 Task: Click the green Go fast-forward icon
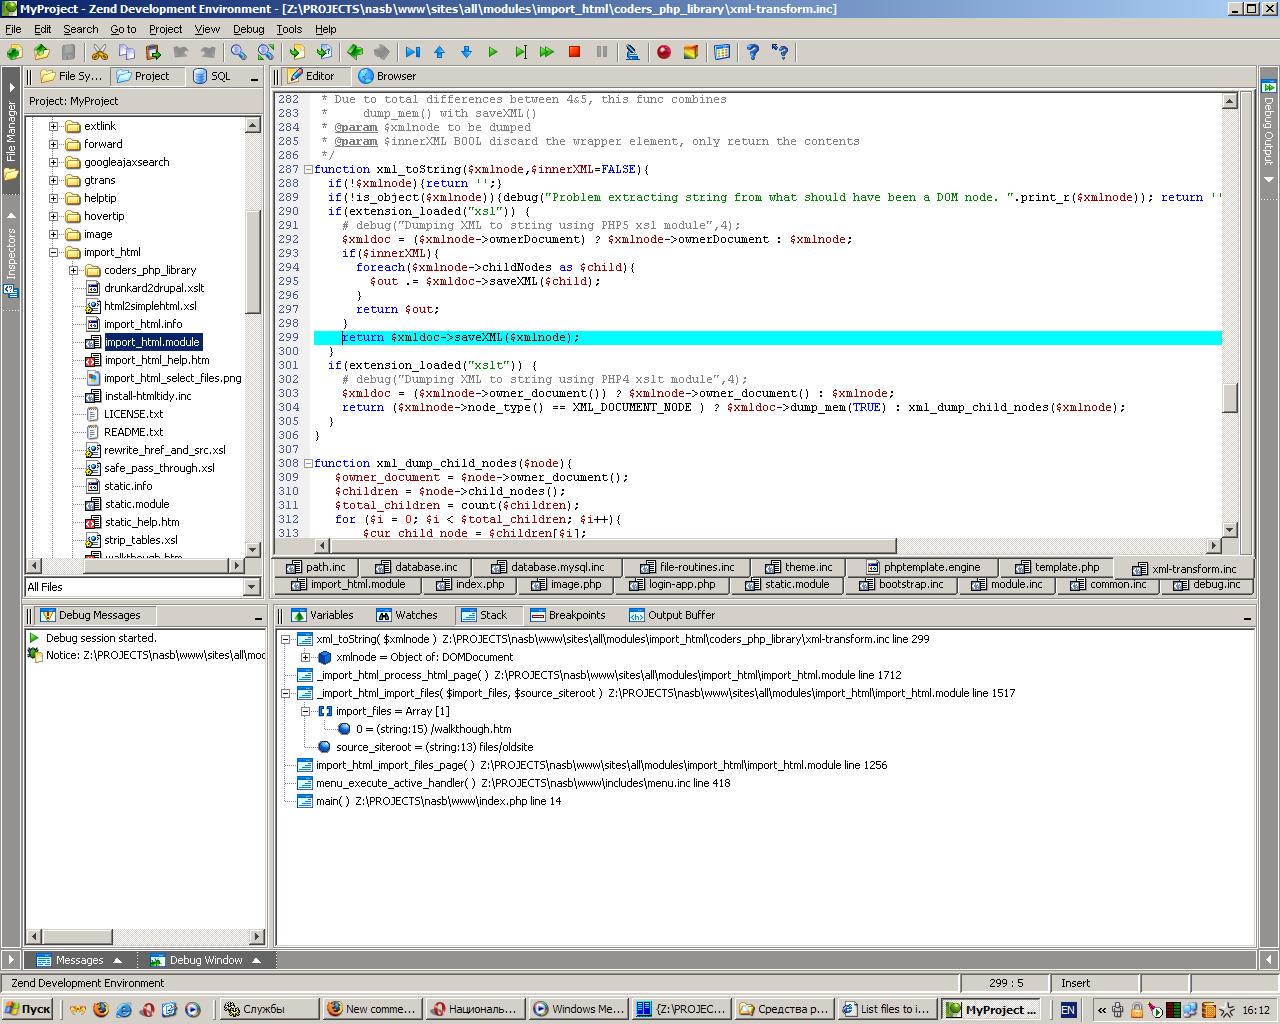pos(547,52)
